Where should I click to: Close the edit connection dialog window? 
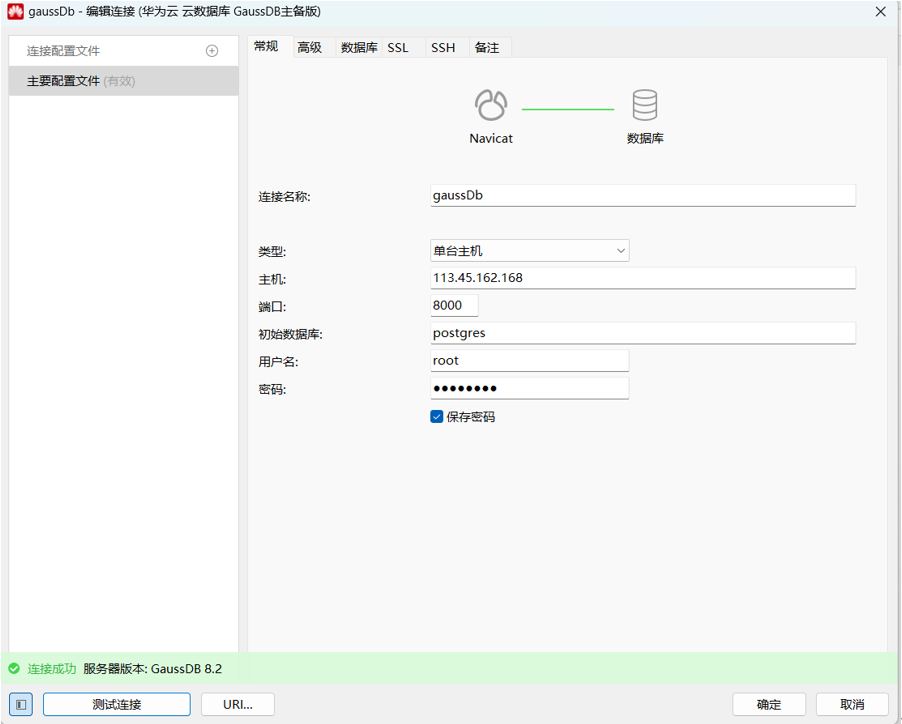coord(880,12)
